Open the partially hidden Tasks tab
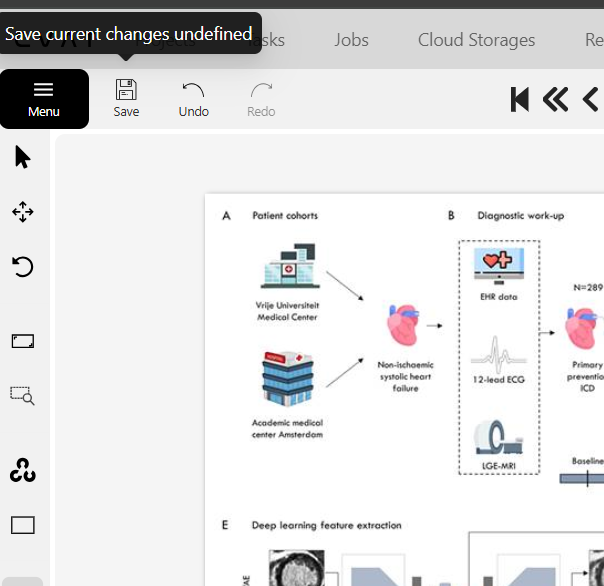 tap(273, 40)
